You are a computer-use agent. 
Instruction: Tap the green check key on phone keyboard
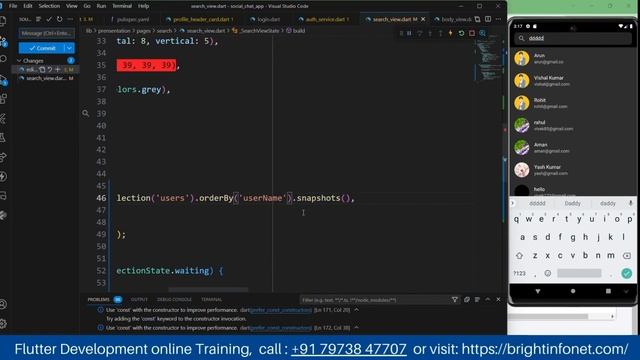click(627, 273)
